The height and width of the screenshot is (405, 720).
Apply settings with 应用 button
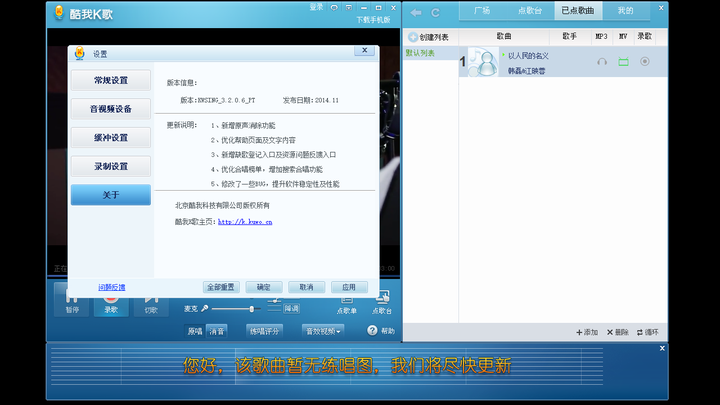click(349, 287)
